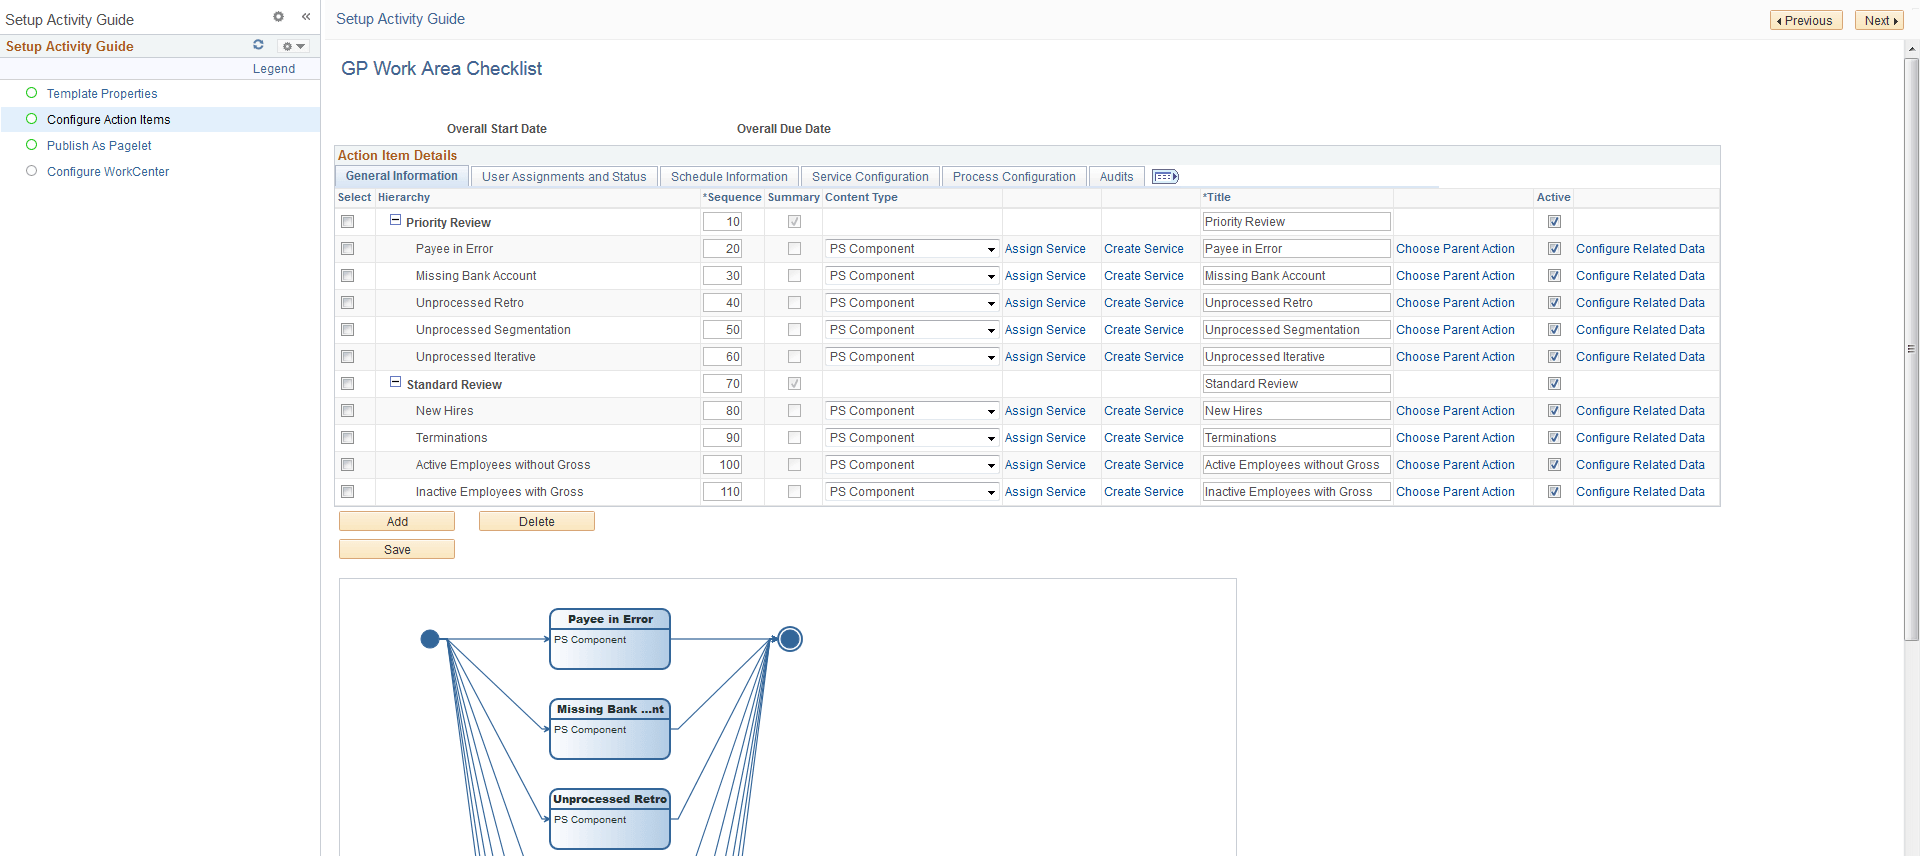
Task: Click Configure Related Data for Payee in Error
Action: (x=1640, y=249)
